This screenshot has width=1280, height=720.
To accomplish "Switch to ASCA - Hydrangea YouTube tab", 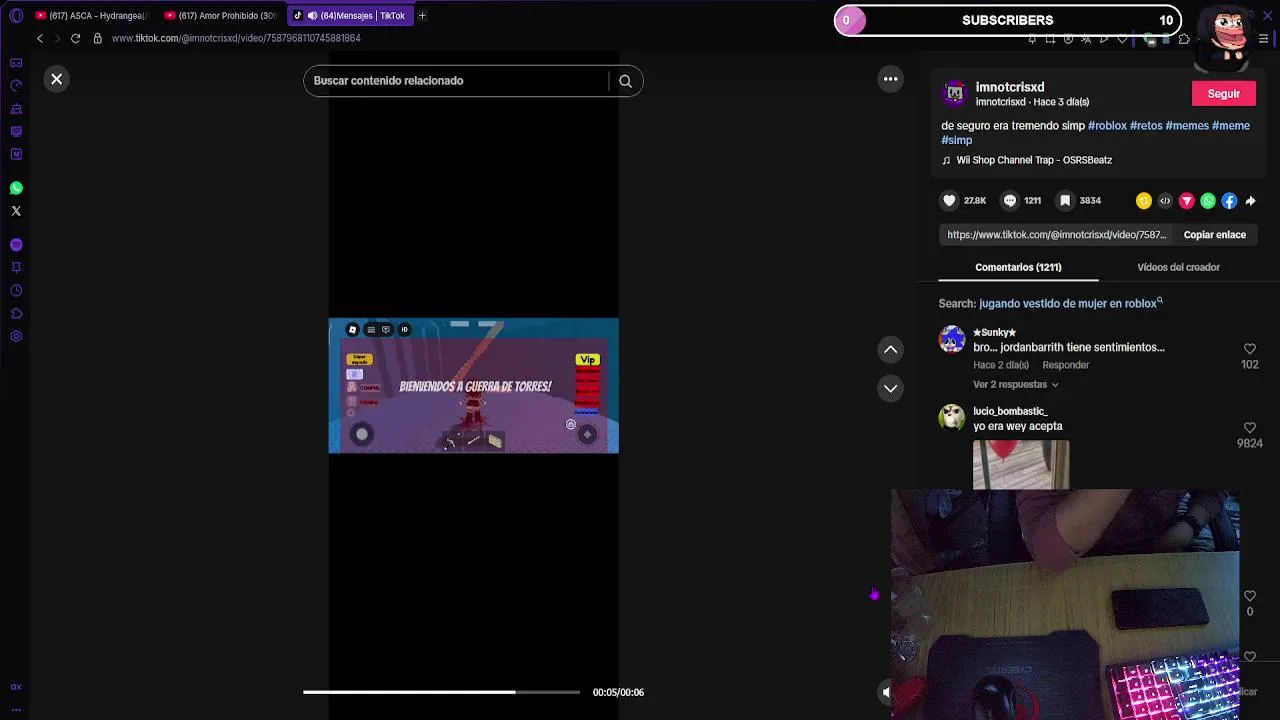I will coord(92,16).
